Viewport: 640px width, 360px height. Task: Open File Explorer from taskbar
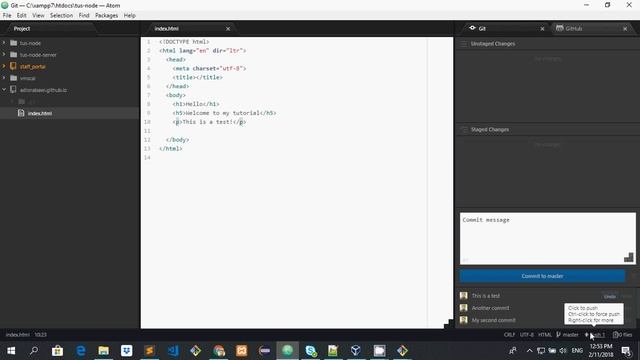[x=103, y=351]
